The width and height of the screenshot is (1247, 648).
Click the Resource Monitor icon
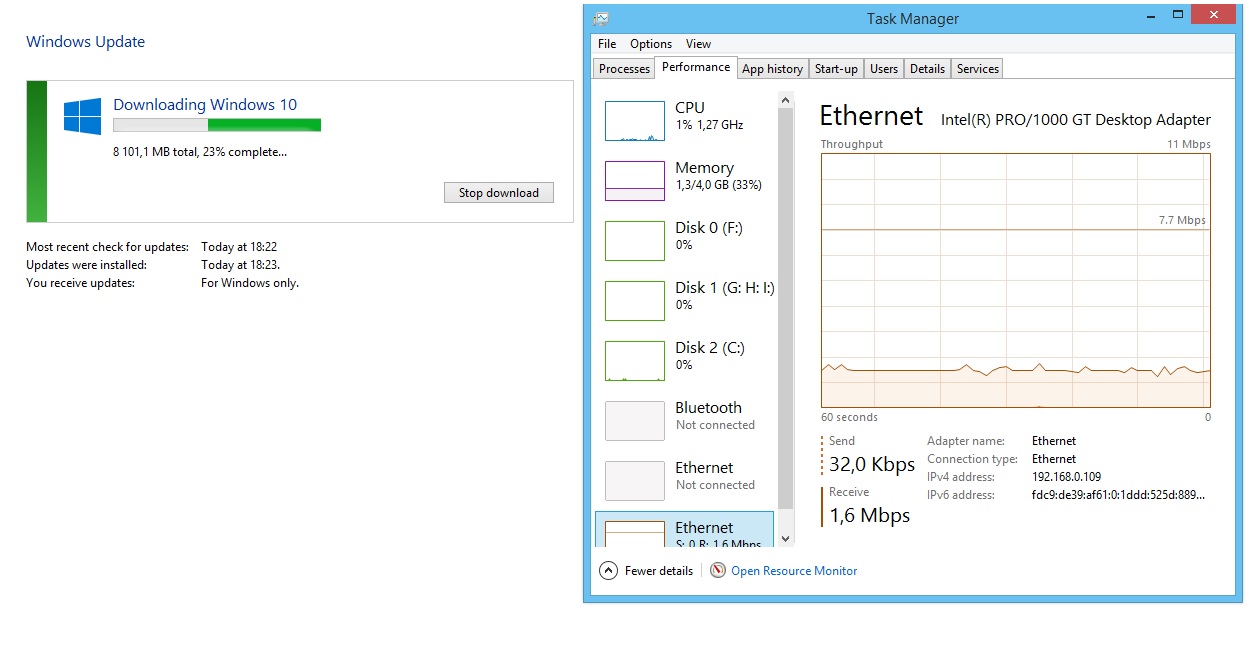[x=718, y=571]
